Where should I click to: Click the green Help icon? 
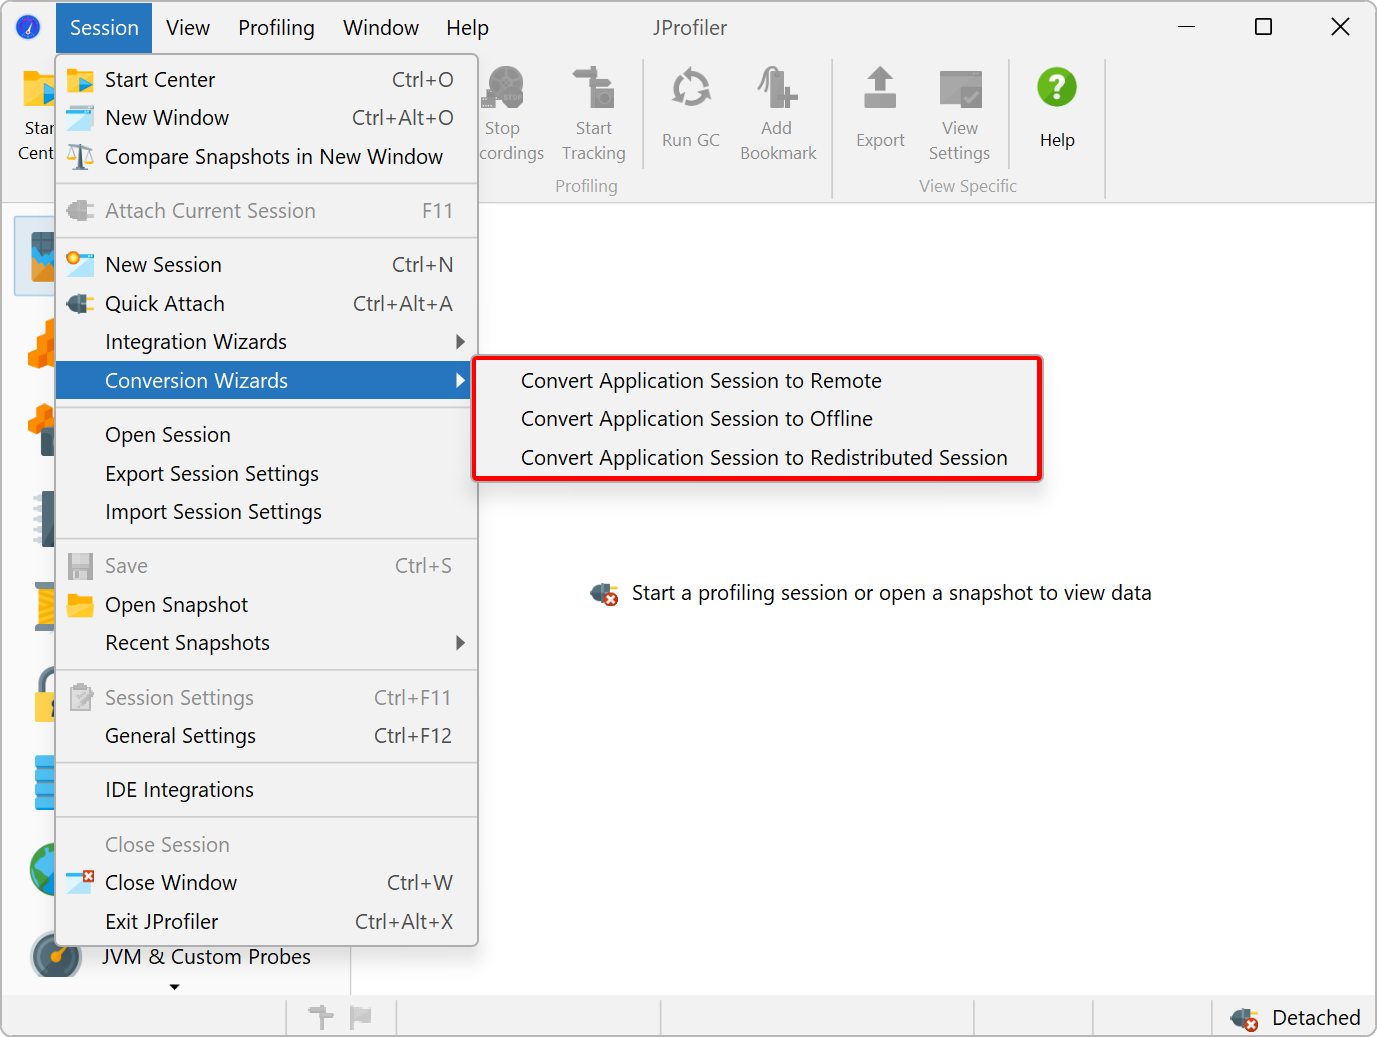pyautogui.click(x=1057, y=88)
